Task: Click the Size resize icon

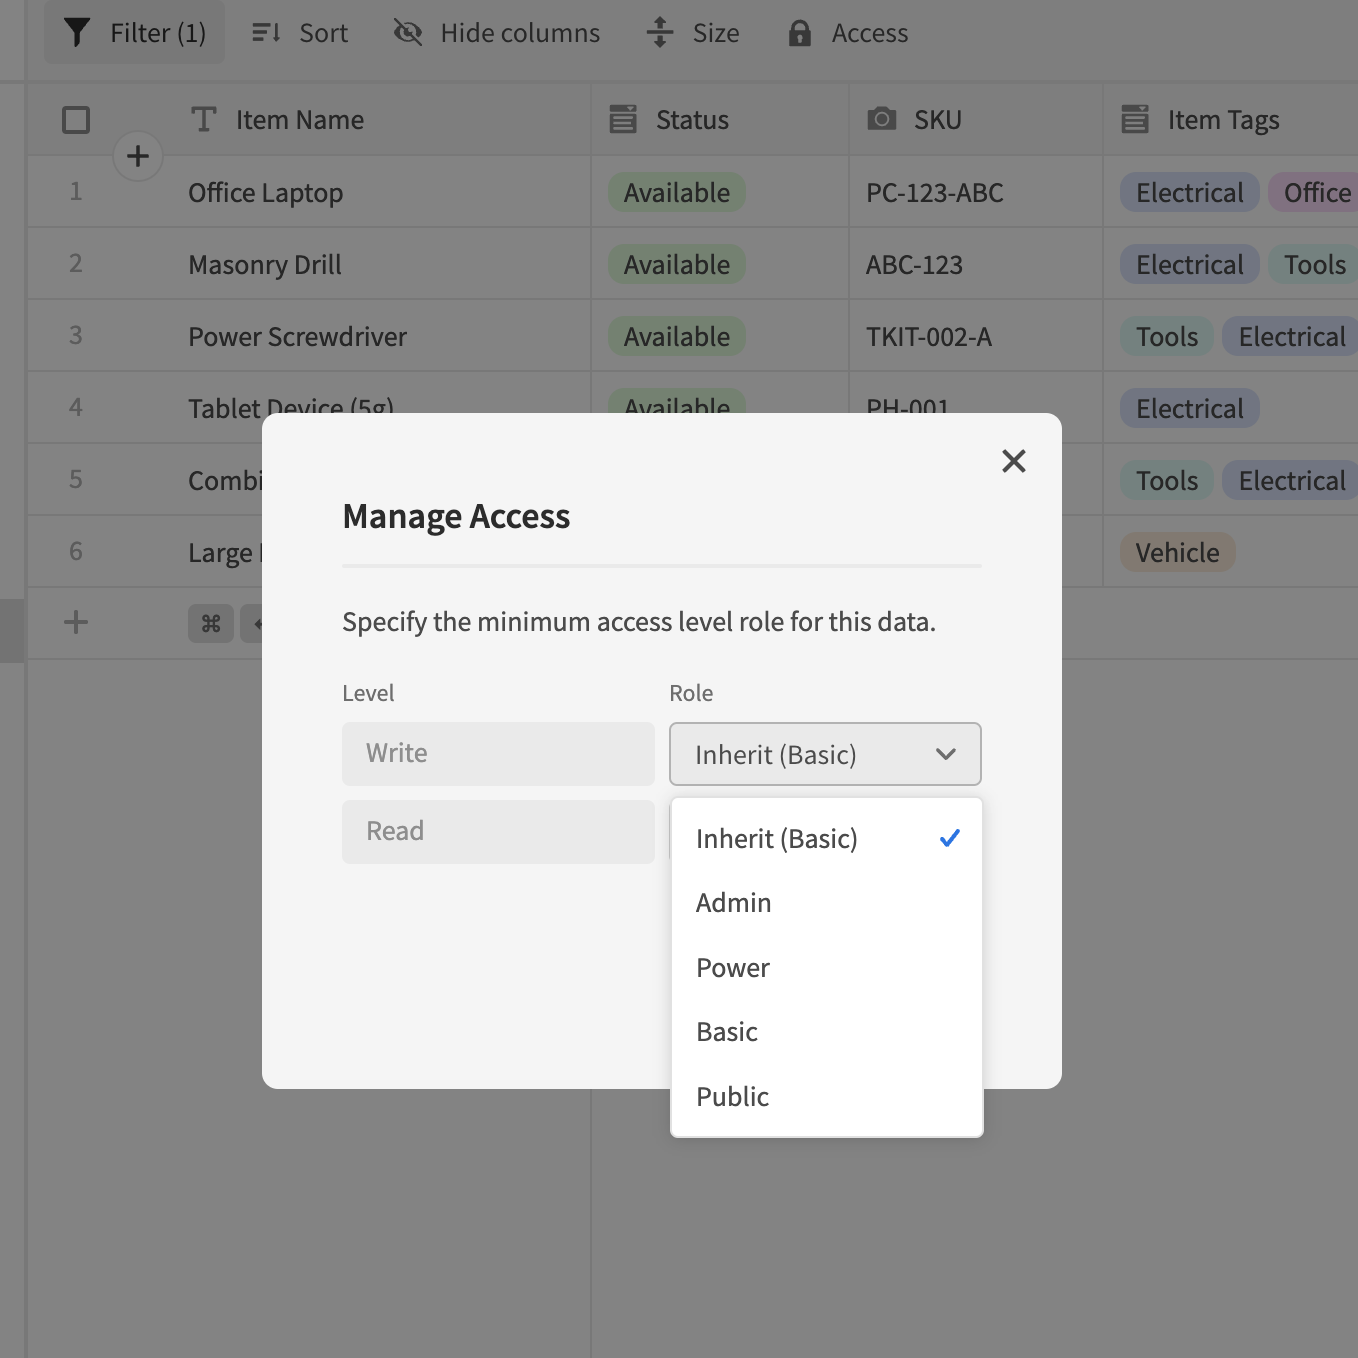Action: click(x=660, y=33)
